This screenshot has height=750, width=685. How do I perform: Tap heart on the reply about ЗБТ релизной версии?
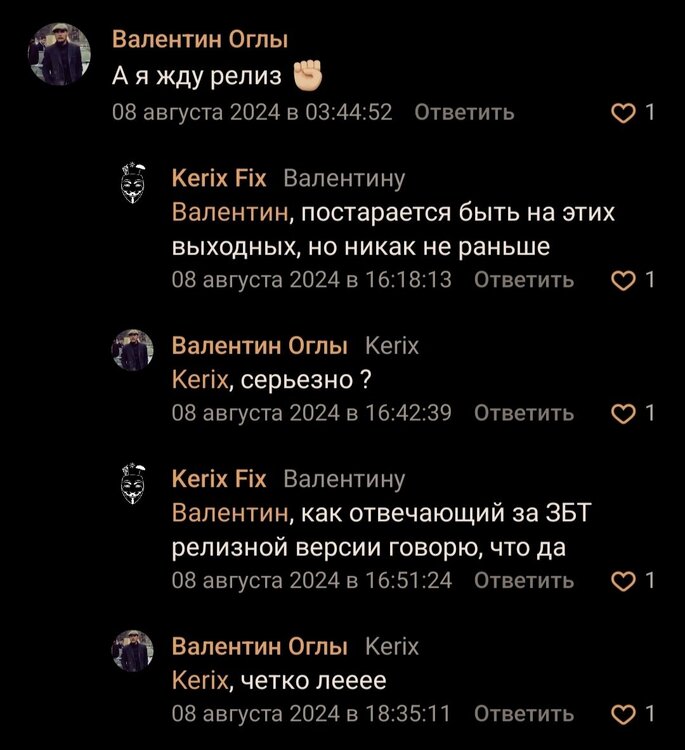click(623, 580)
